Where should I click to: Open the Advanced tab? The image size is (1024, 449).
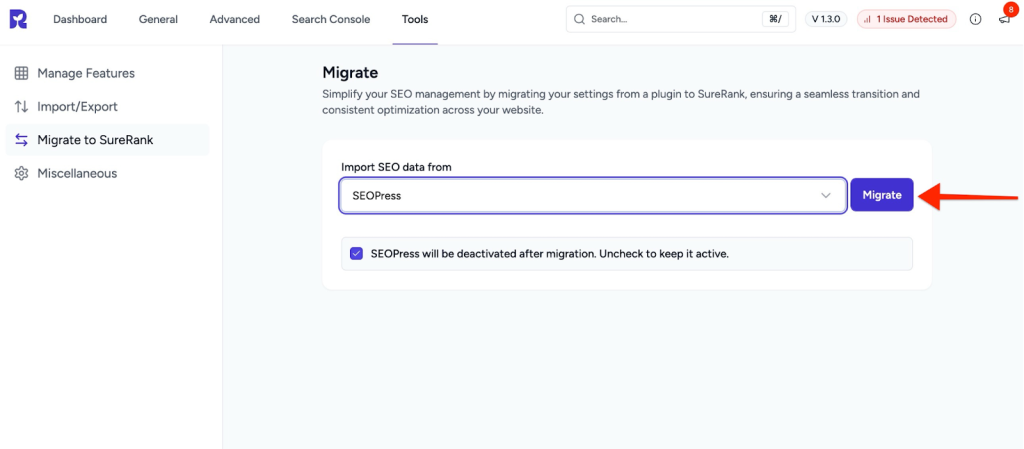coord(234,20)
